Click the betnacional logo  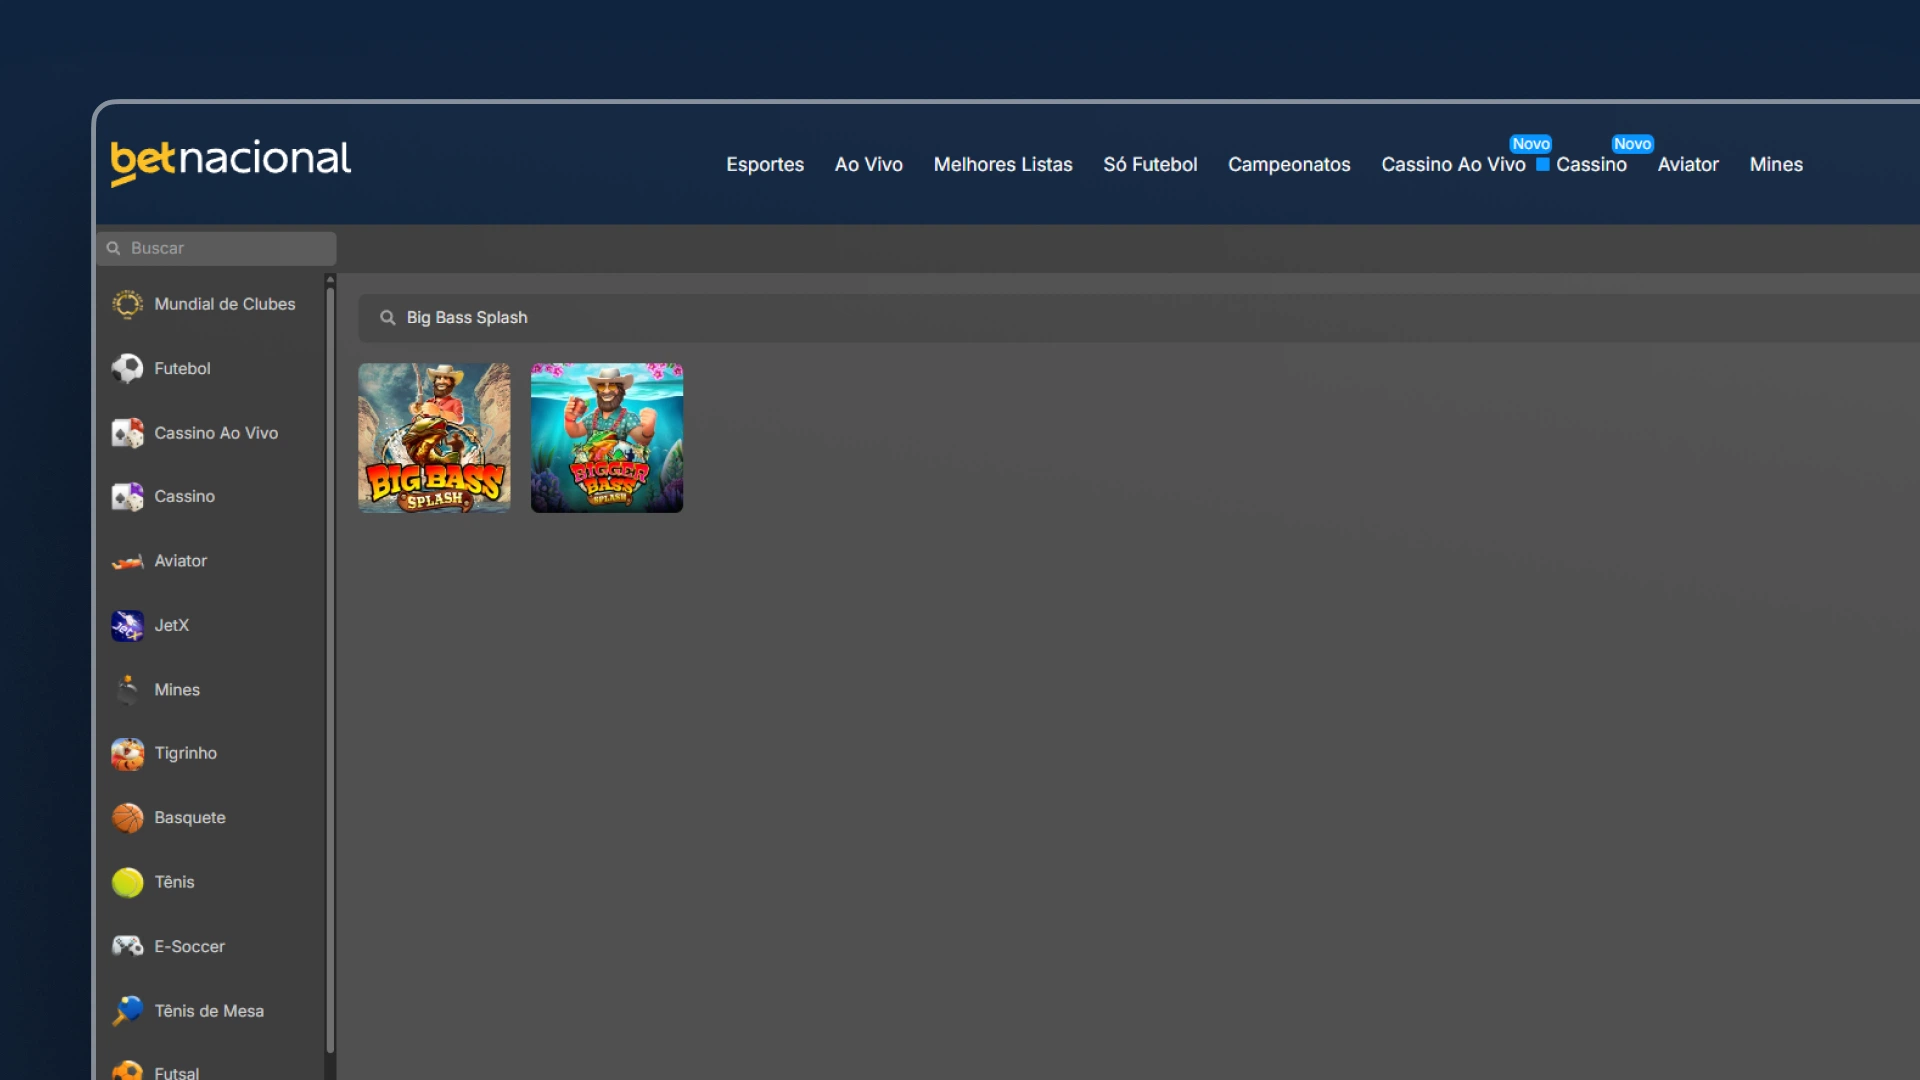(x=231, y=162)
